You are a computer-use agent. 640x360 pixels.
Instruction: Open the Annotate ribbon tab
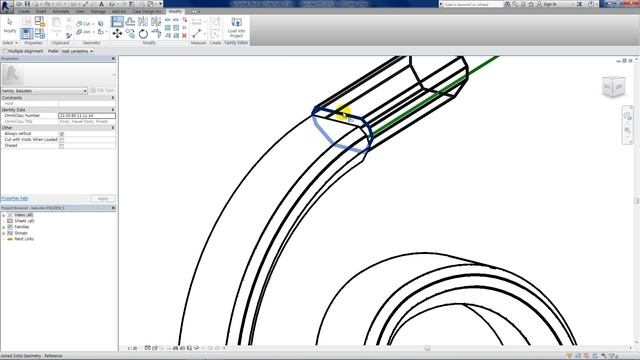pos(61,11)
